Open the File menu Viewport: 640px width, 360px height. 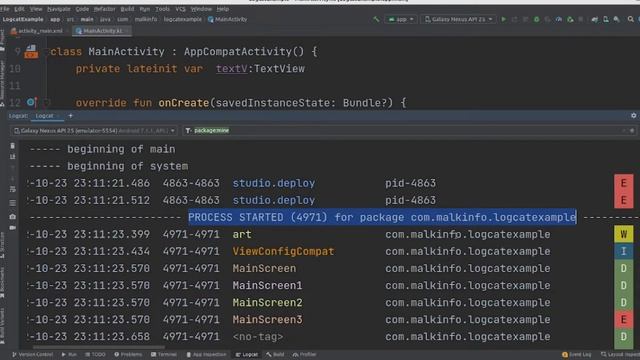(x=5, y=9)
